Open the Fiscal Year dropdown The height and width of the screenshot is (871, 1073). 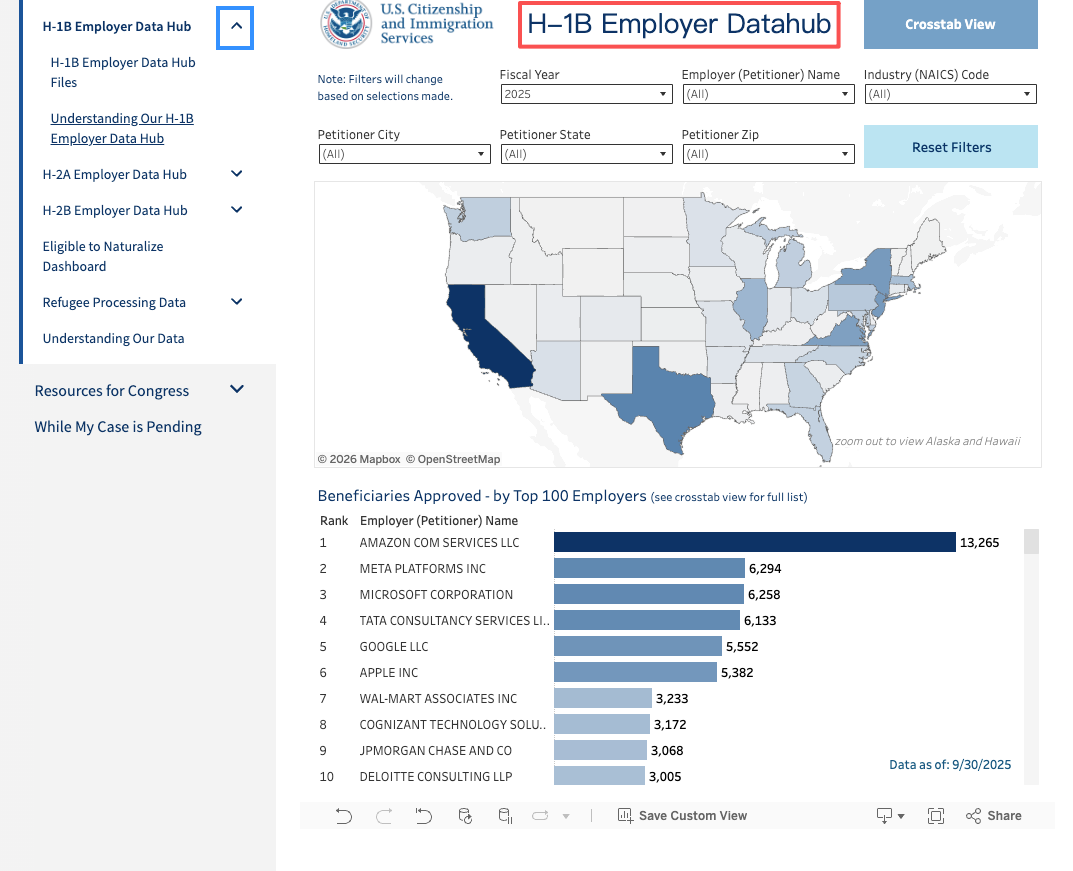click(x=663, y=94)
